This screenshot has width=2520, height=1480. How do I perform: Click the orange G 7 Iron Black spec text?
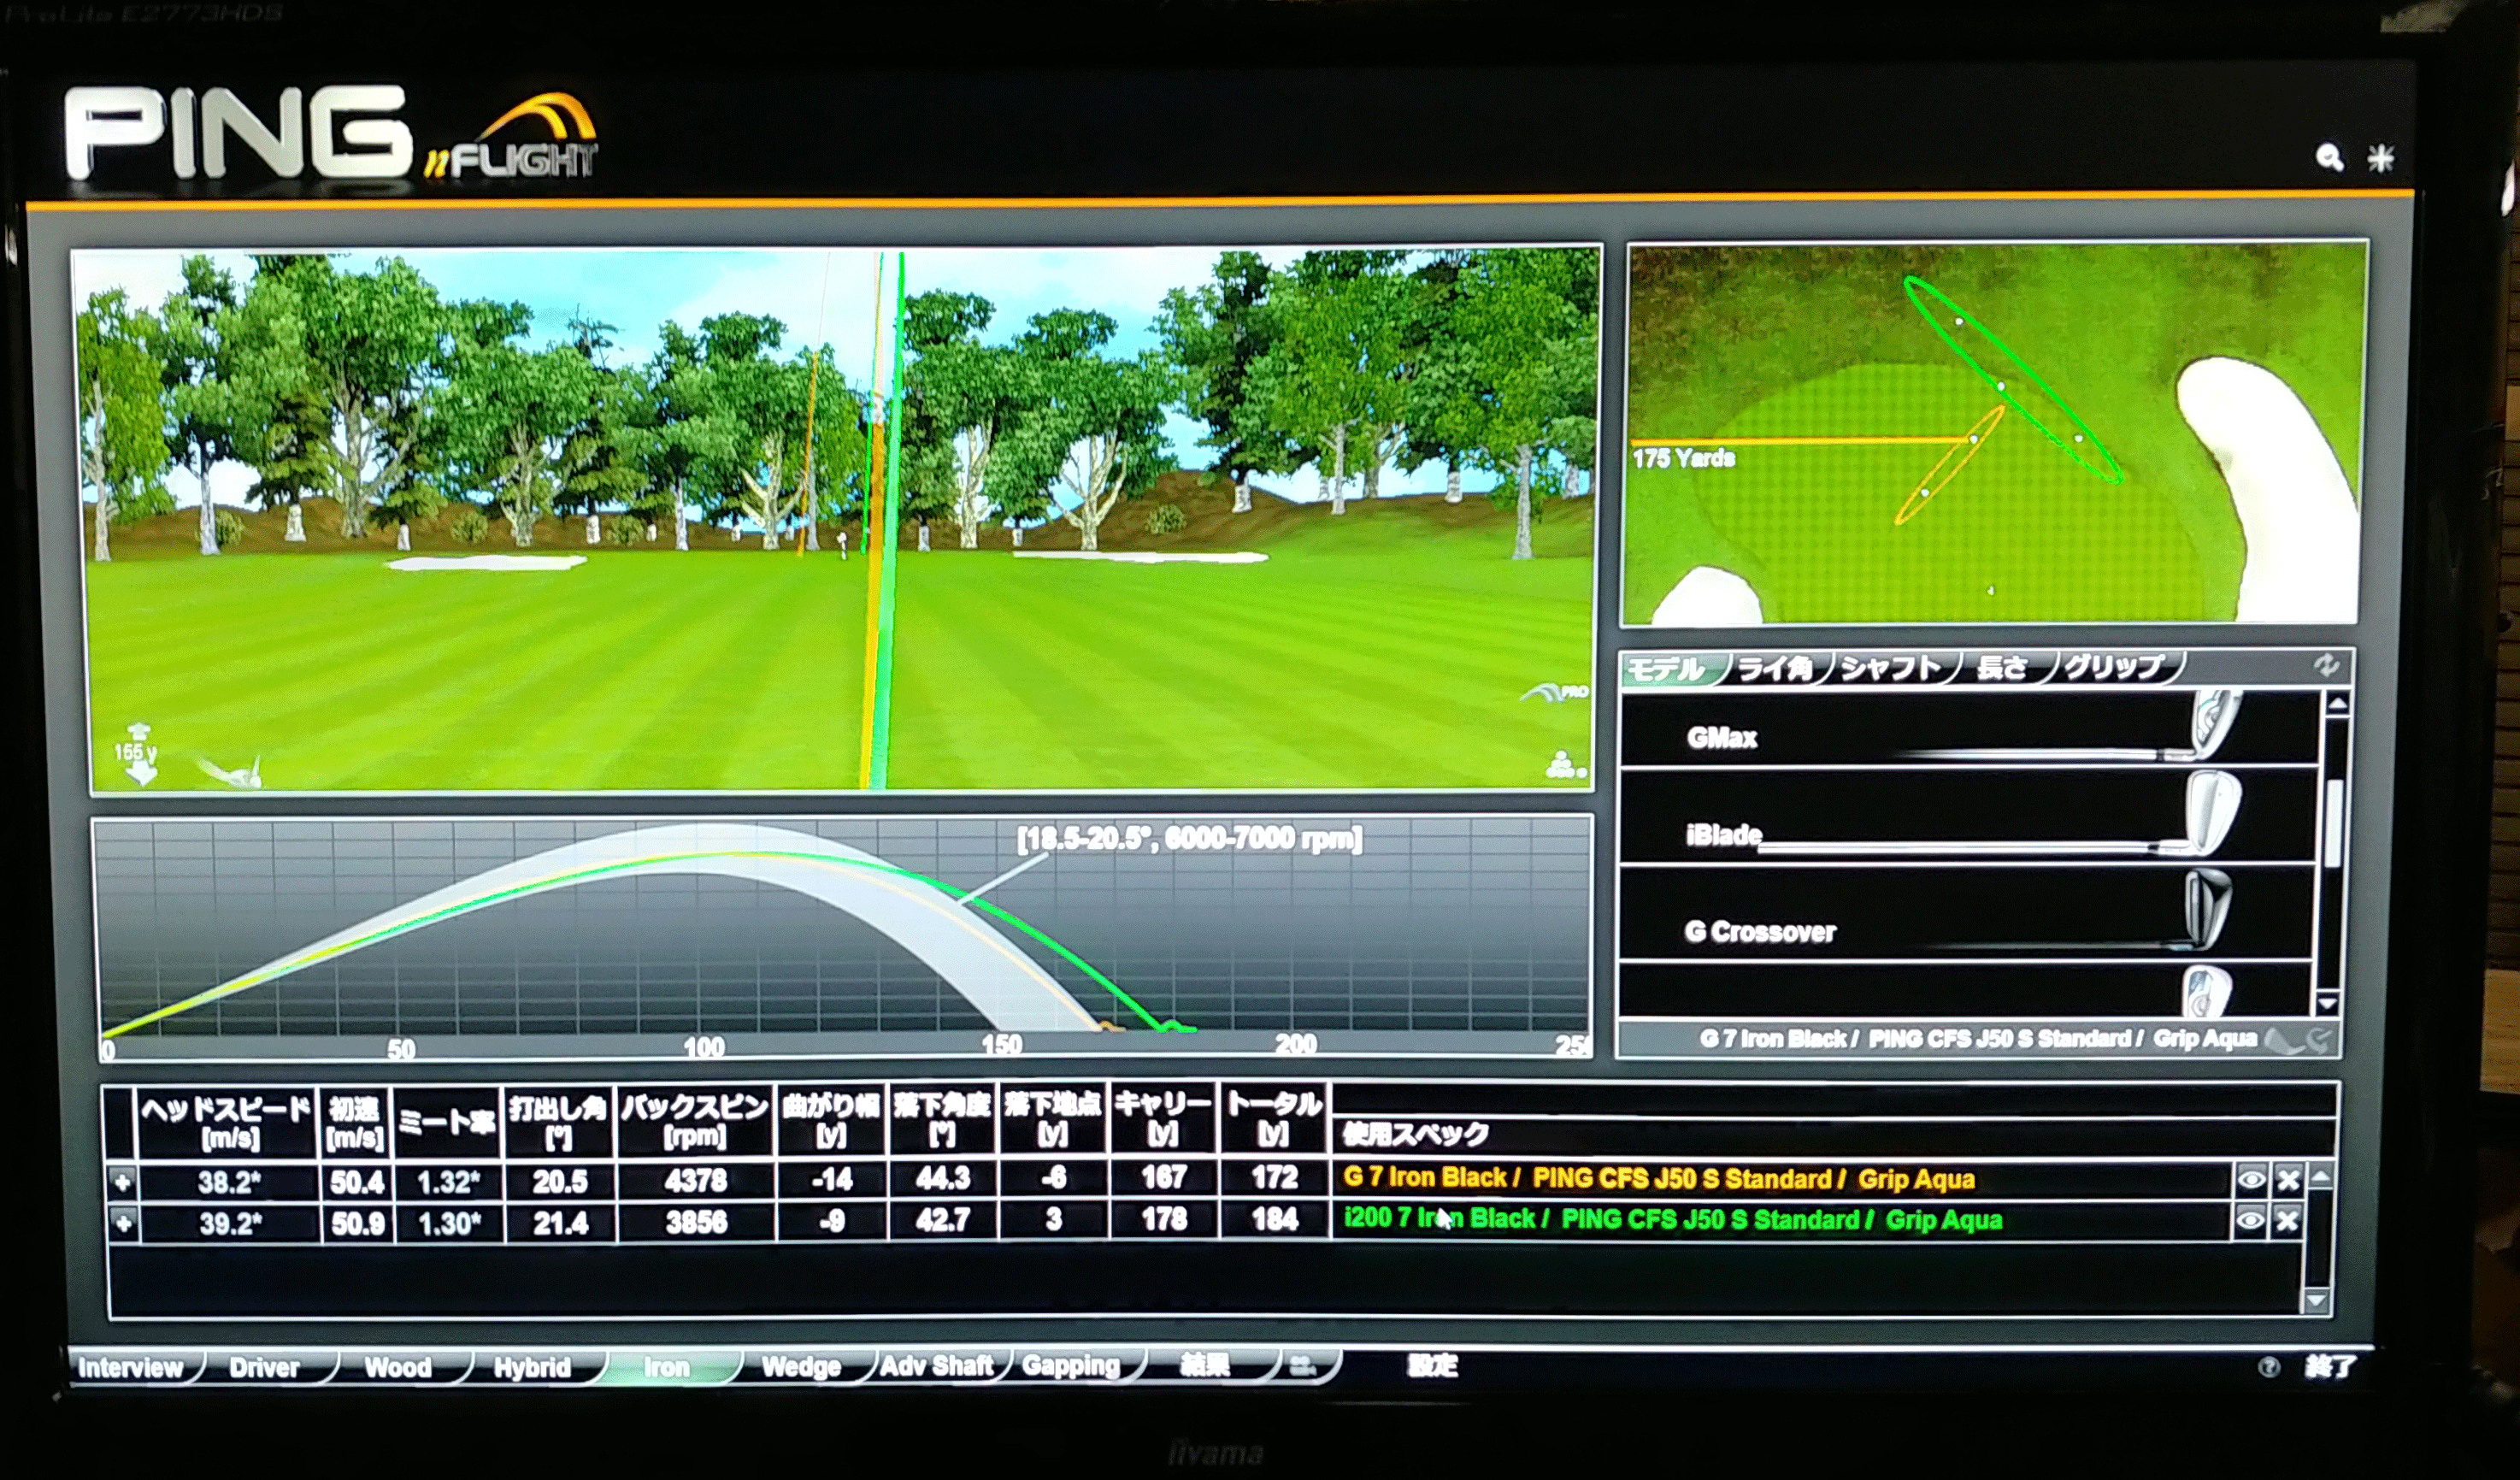click(x=1658, y=1179)
